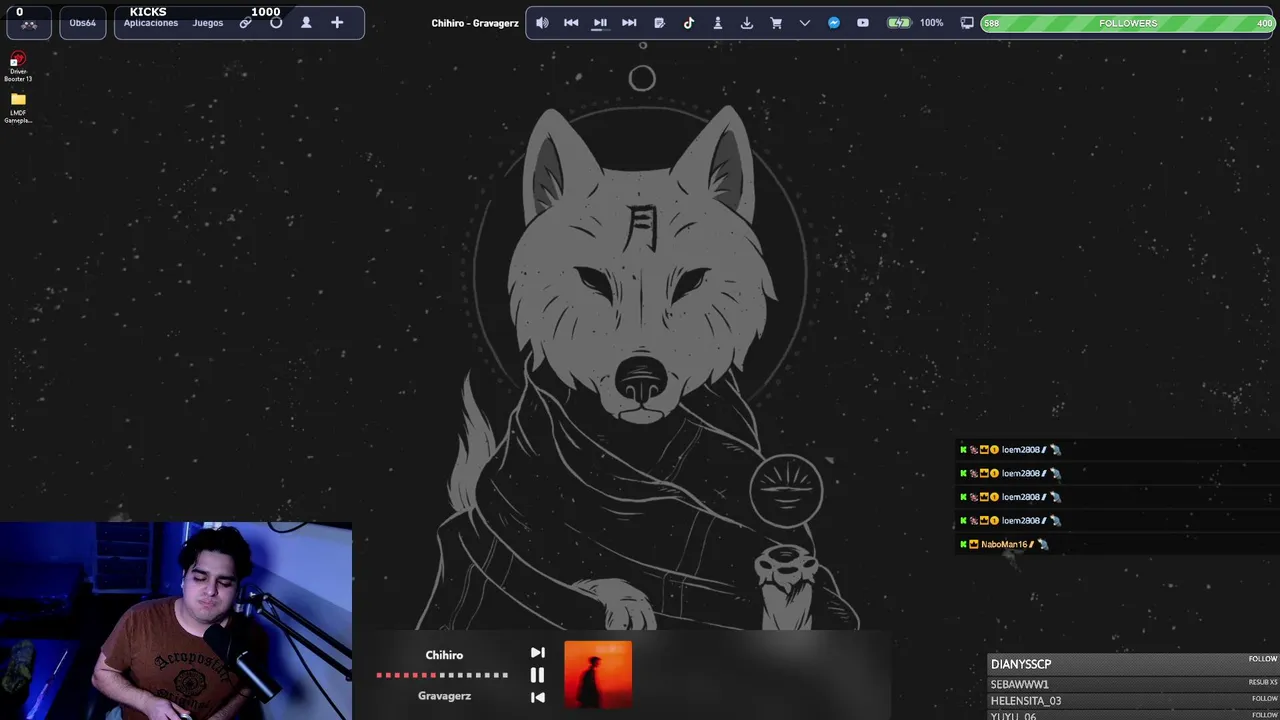
Task: Click the artist name Gravagerz in the music widget
Action: (x=444, y=696)
